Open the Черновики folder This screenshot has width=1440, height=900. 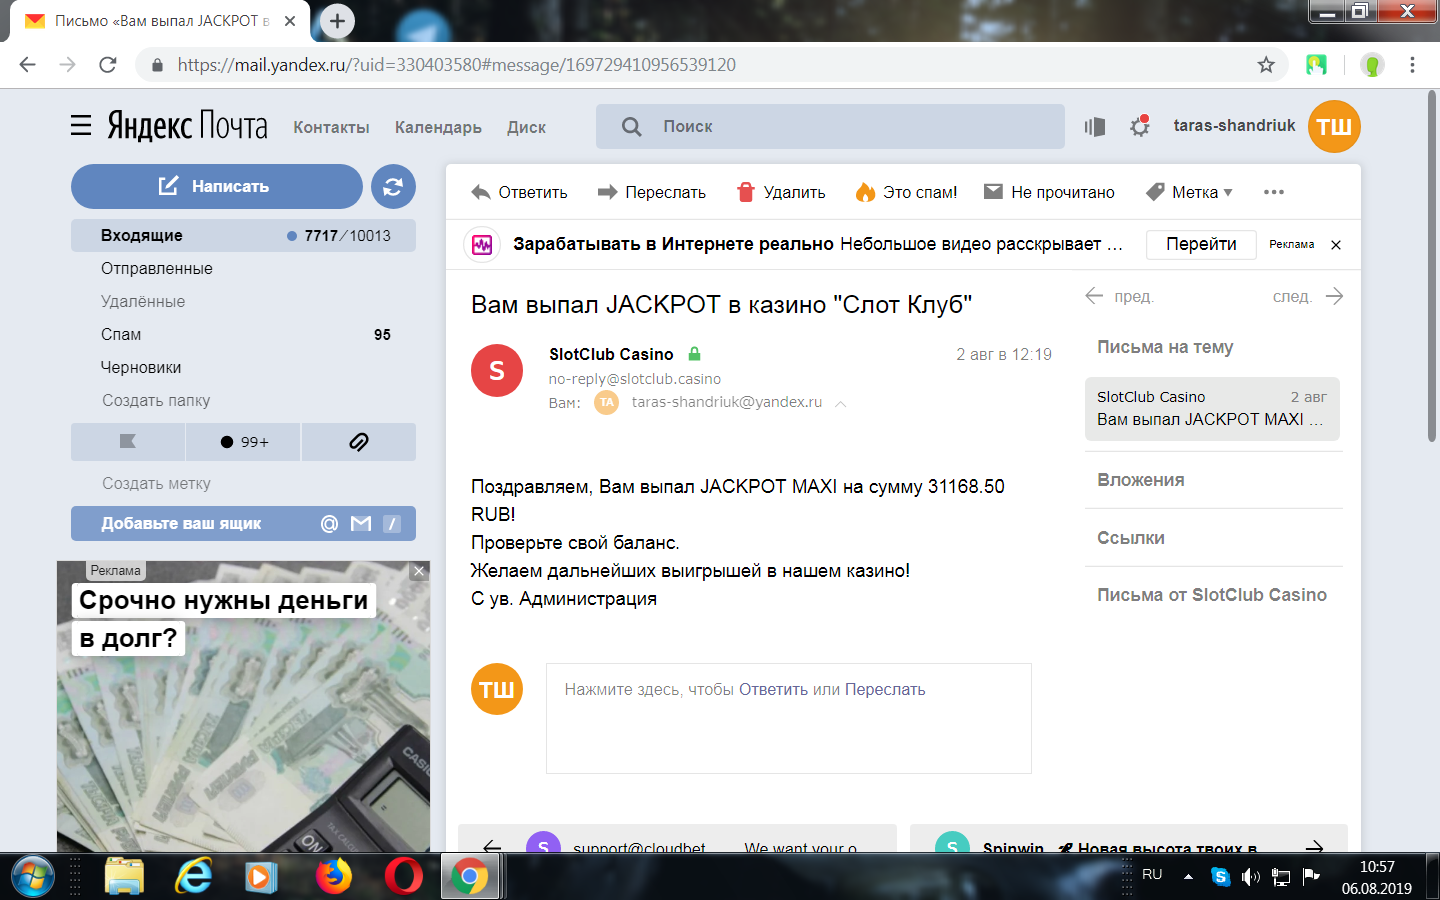coord(141,367)
